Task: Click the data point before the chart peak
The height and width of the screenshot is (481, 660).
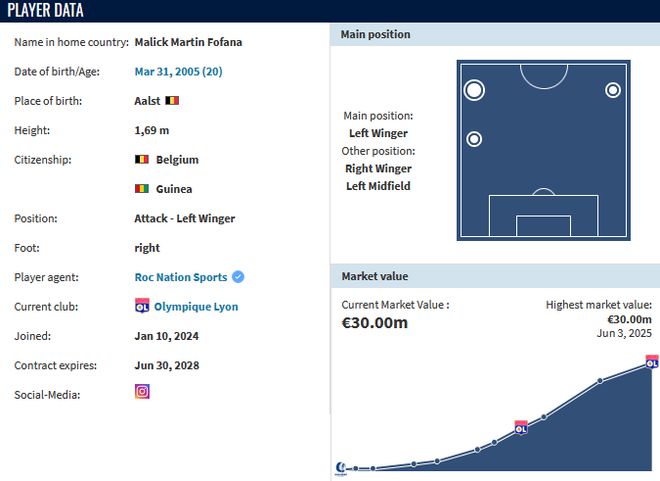Action: pyautogui.click(x=600, y=381)
